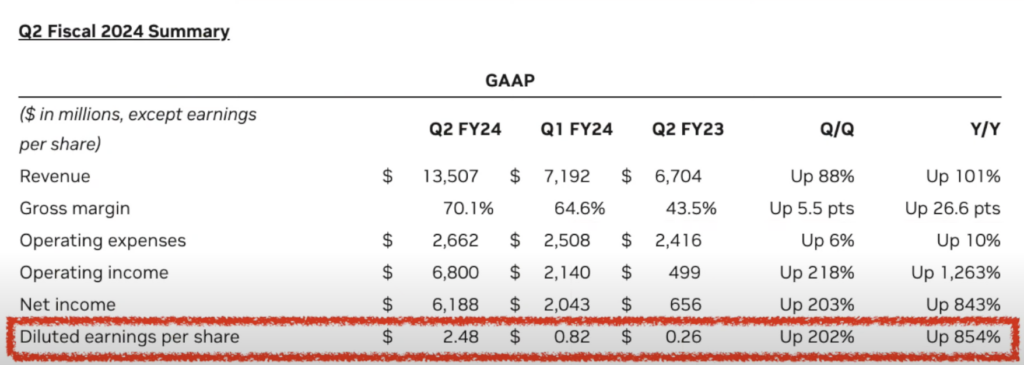Select the Operating income row label

click(94, 272)
